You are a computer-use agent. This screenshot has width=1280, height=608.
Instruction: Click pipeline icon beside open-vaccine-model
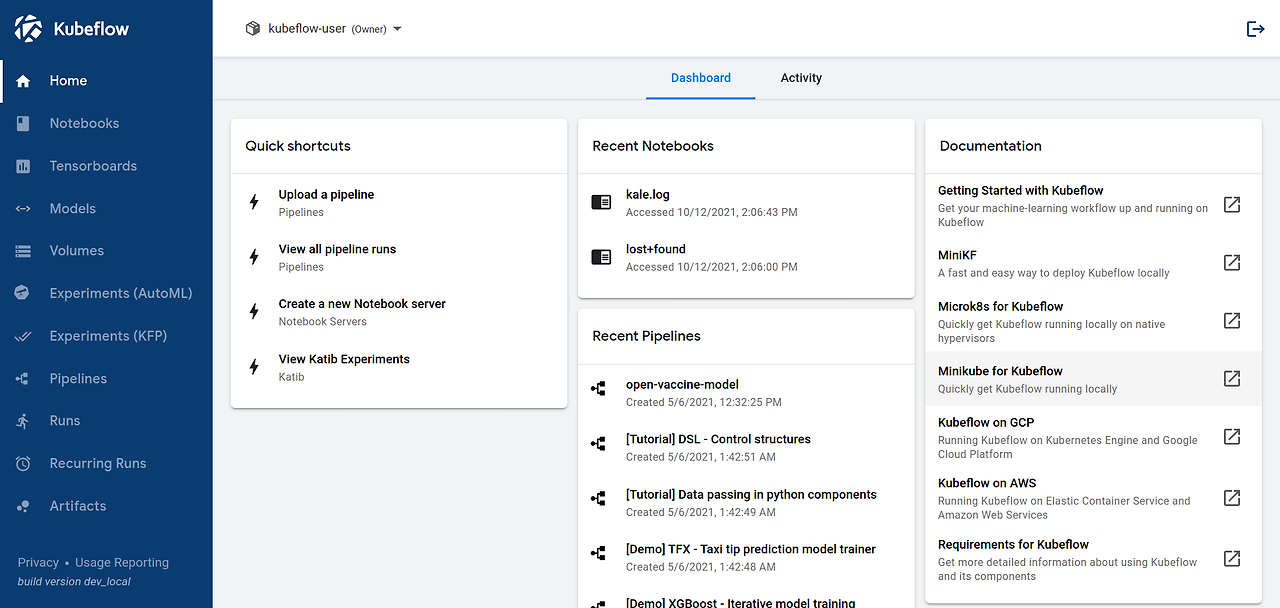pos(598,388)
